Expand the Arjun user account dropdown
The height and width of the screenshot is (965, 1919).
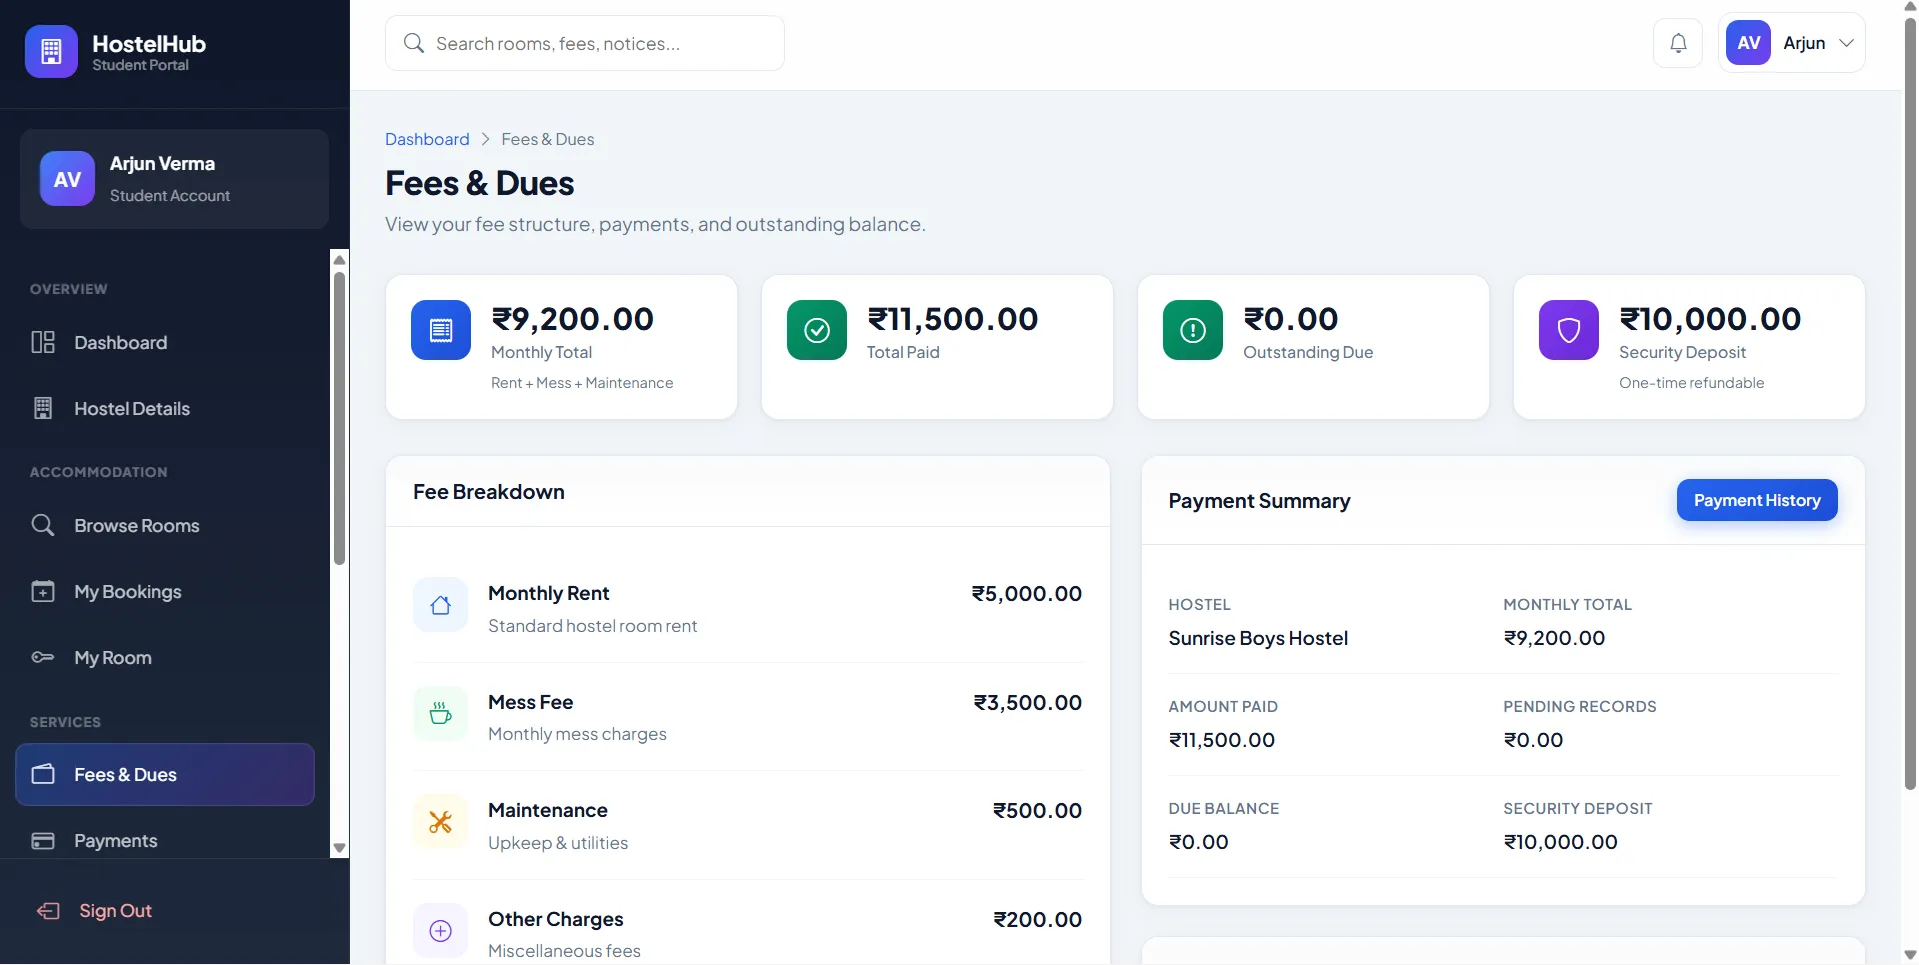(x=1791, y=43)
